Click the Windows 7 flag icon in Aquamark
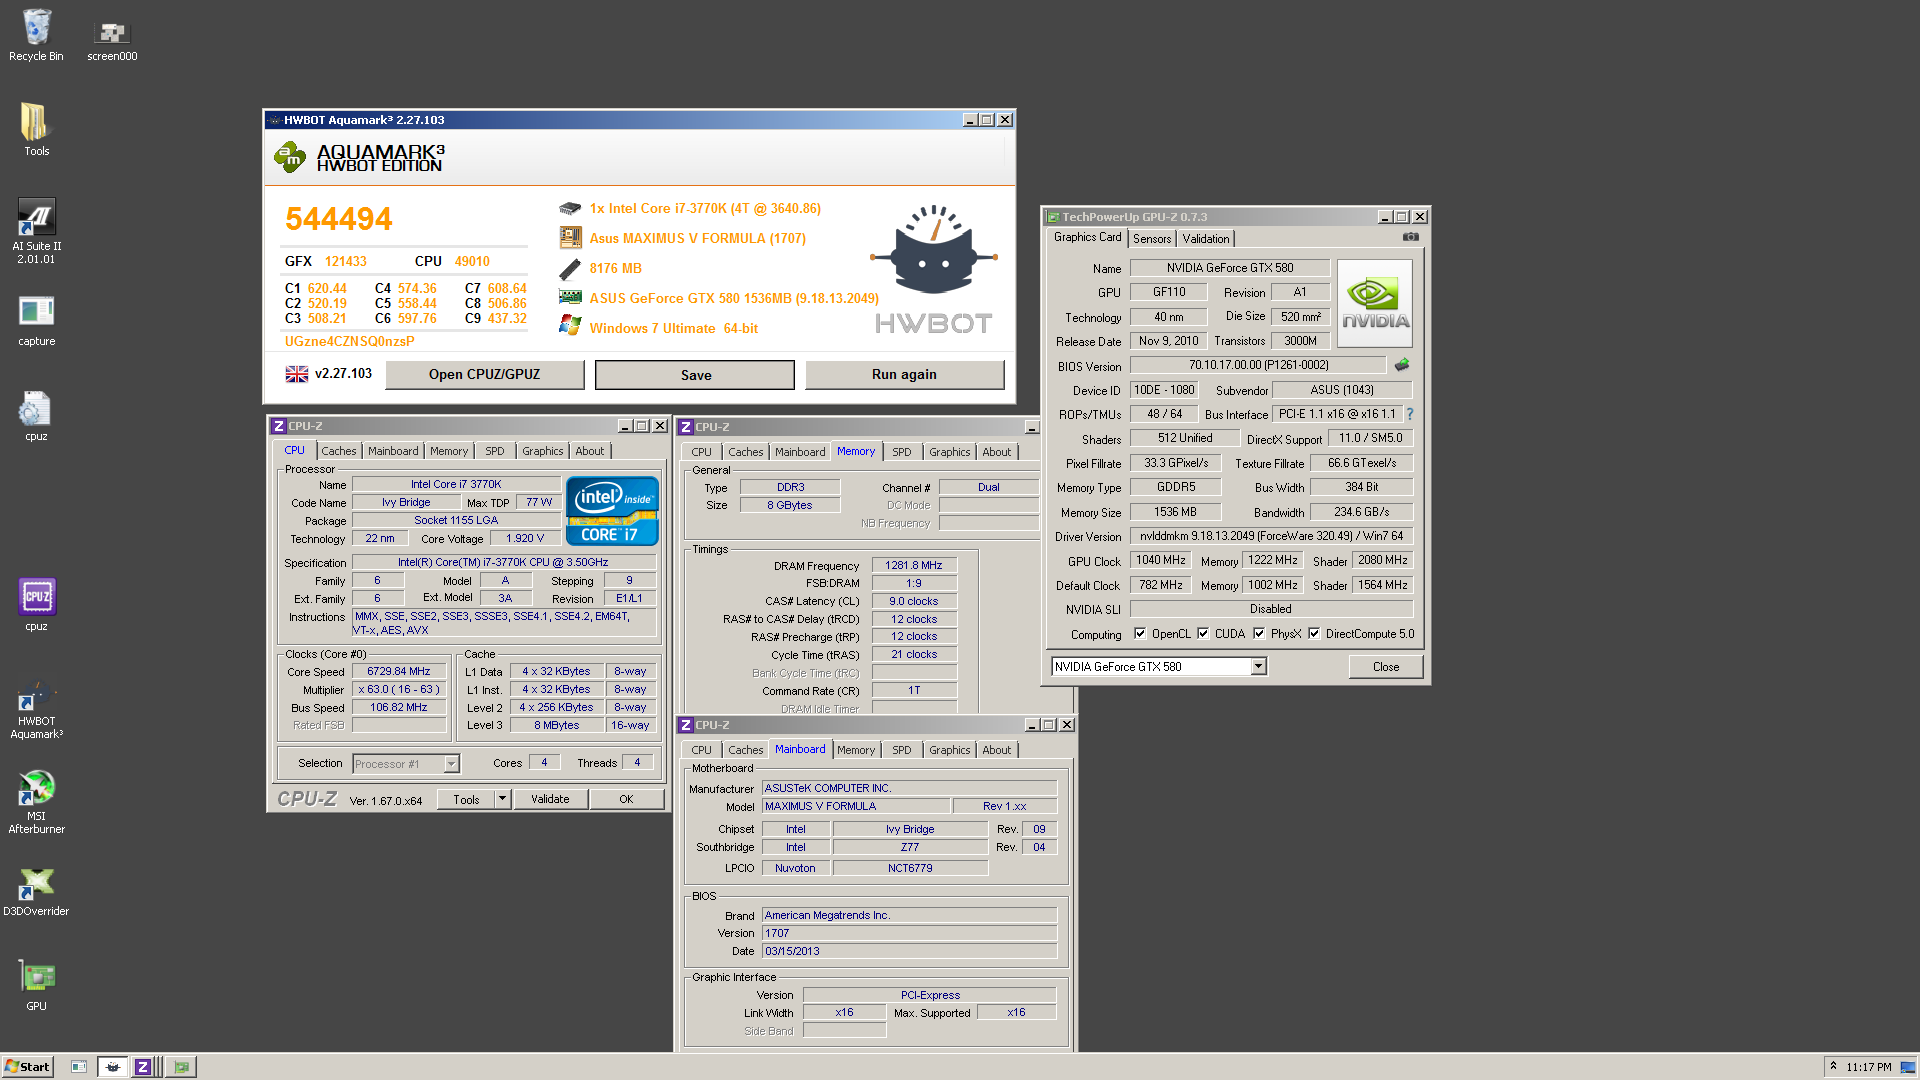This screenshot has height=1080, width=1920. pyautogui.click(x=570, y=326)
